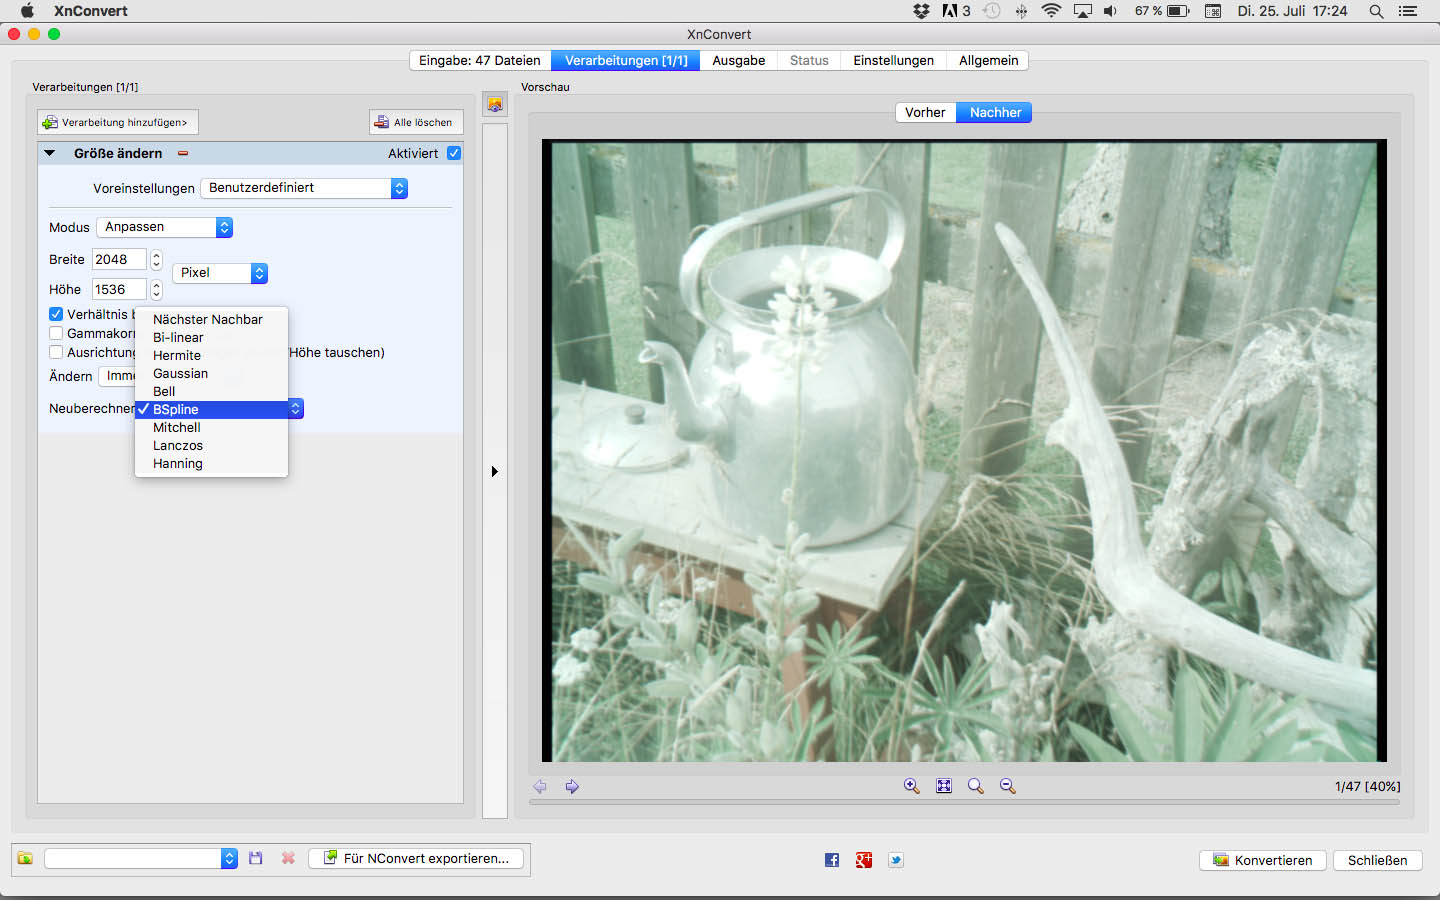Open the preset combo box at bottom
The image size is (1440, 900).
pos(141,858)
